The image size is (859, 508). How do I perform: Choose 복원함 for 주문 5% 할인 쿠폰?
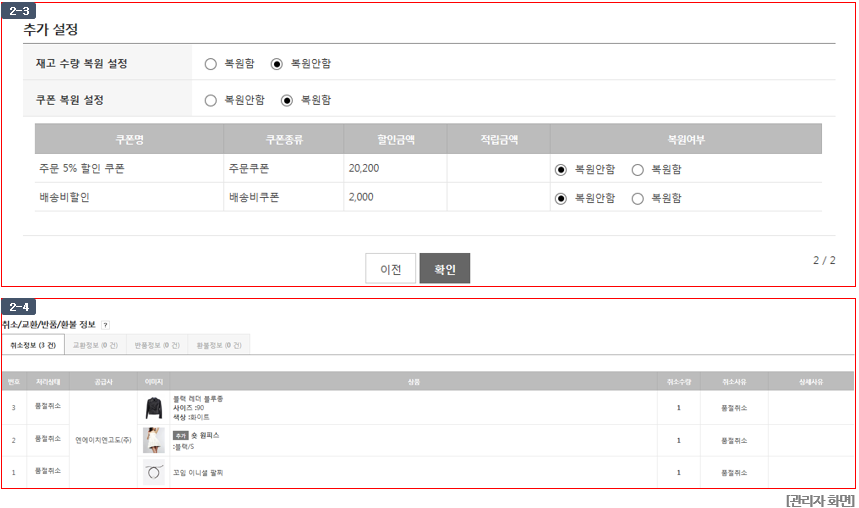click(637, 170)
